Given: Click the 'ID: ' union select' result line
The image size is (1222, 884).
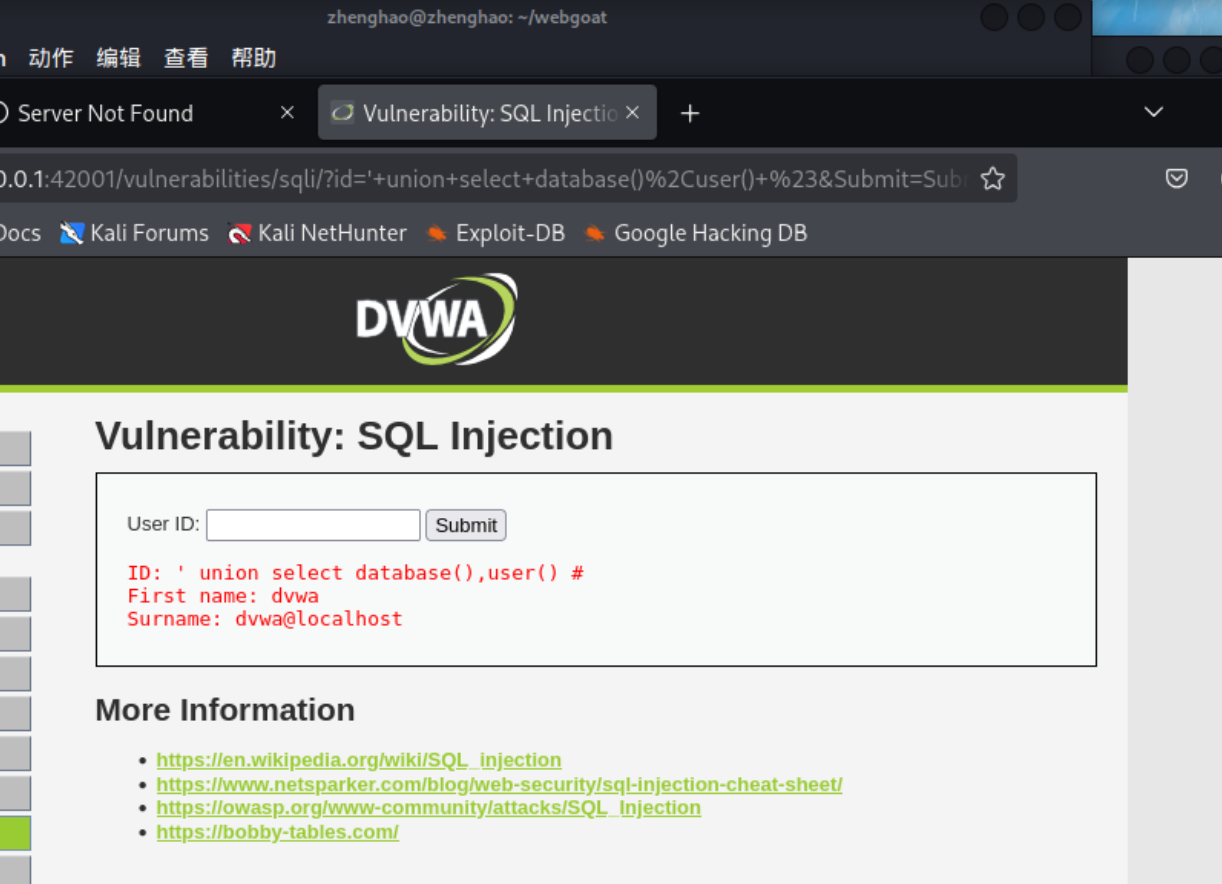Looking at the screenshot, I should click(355, 573).
